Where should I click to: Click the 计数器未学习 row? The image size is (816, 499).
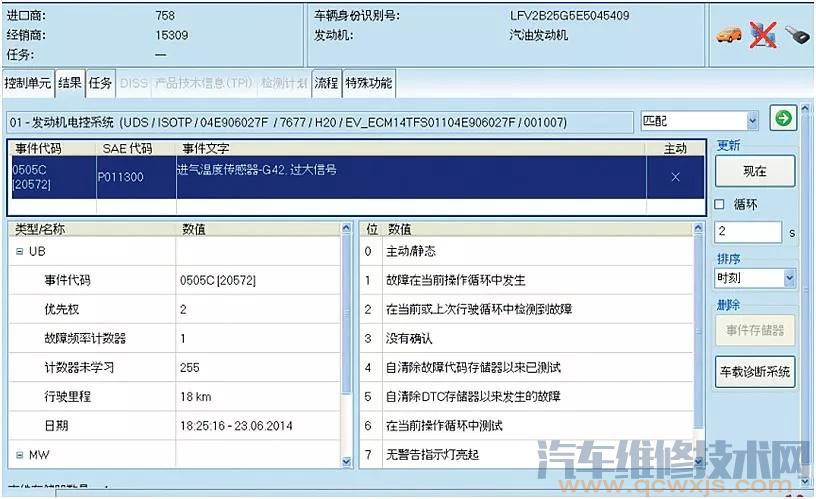tap(174, 367)
